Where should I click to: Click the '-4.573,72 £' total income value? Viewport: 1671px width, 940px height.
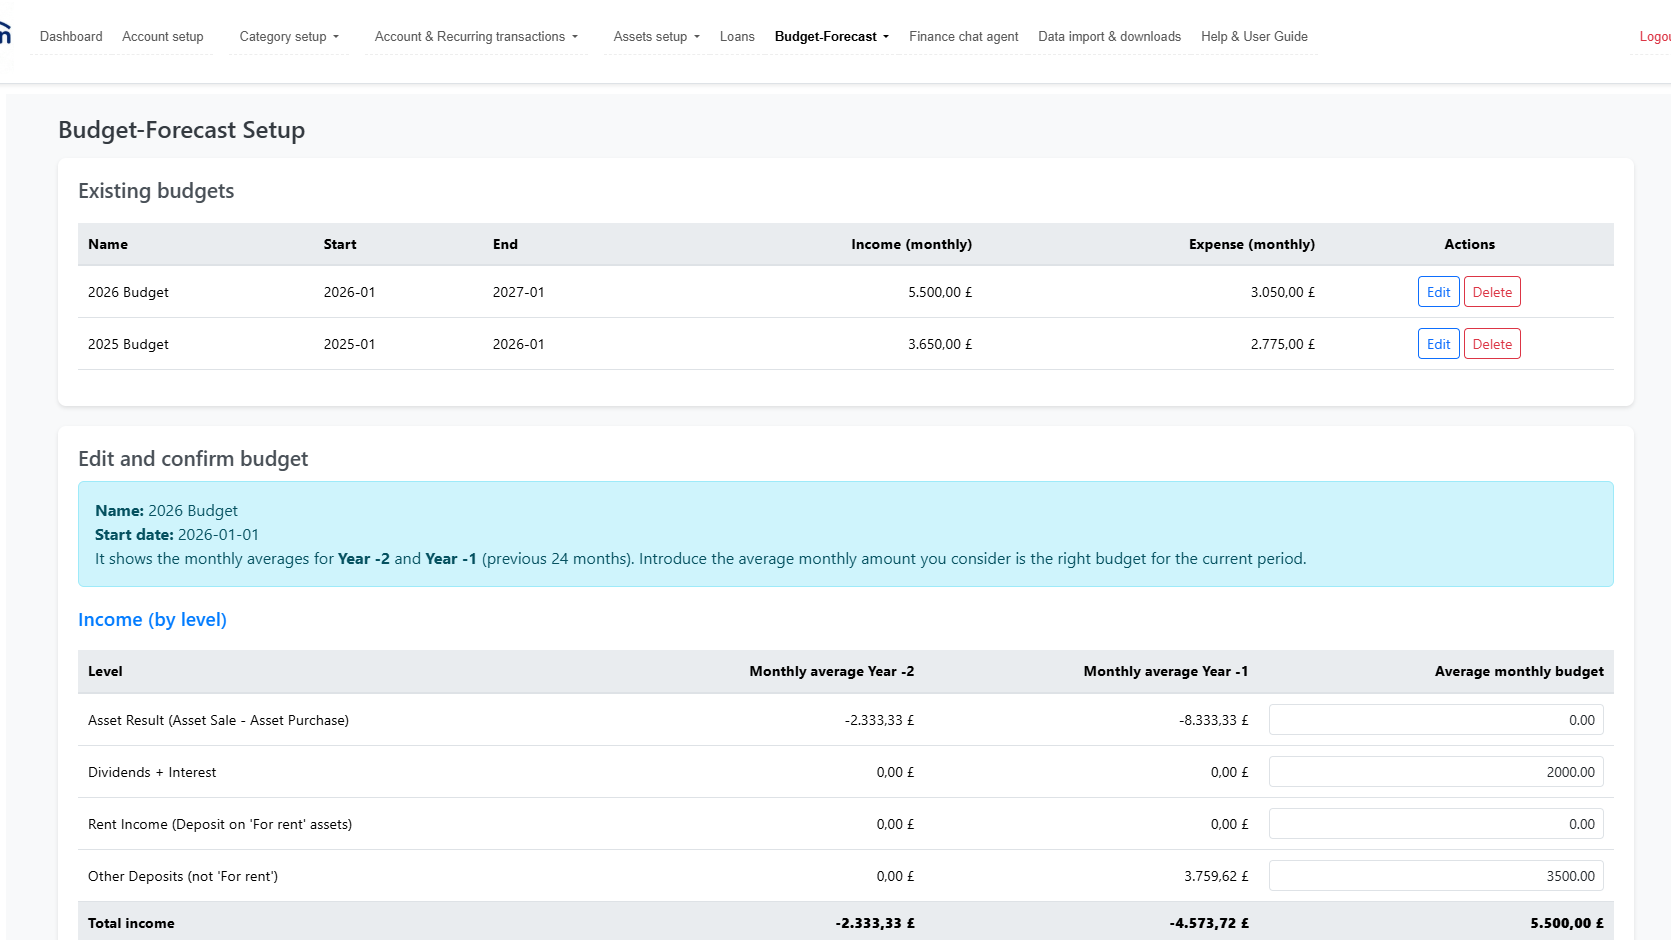pyautogui.click(x=1209, y=923)
